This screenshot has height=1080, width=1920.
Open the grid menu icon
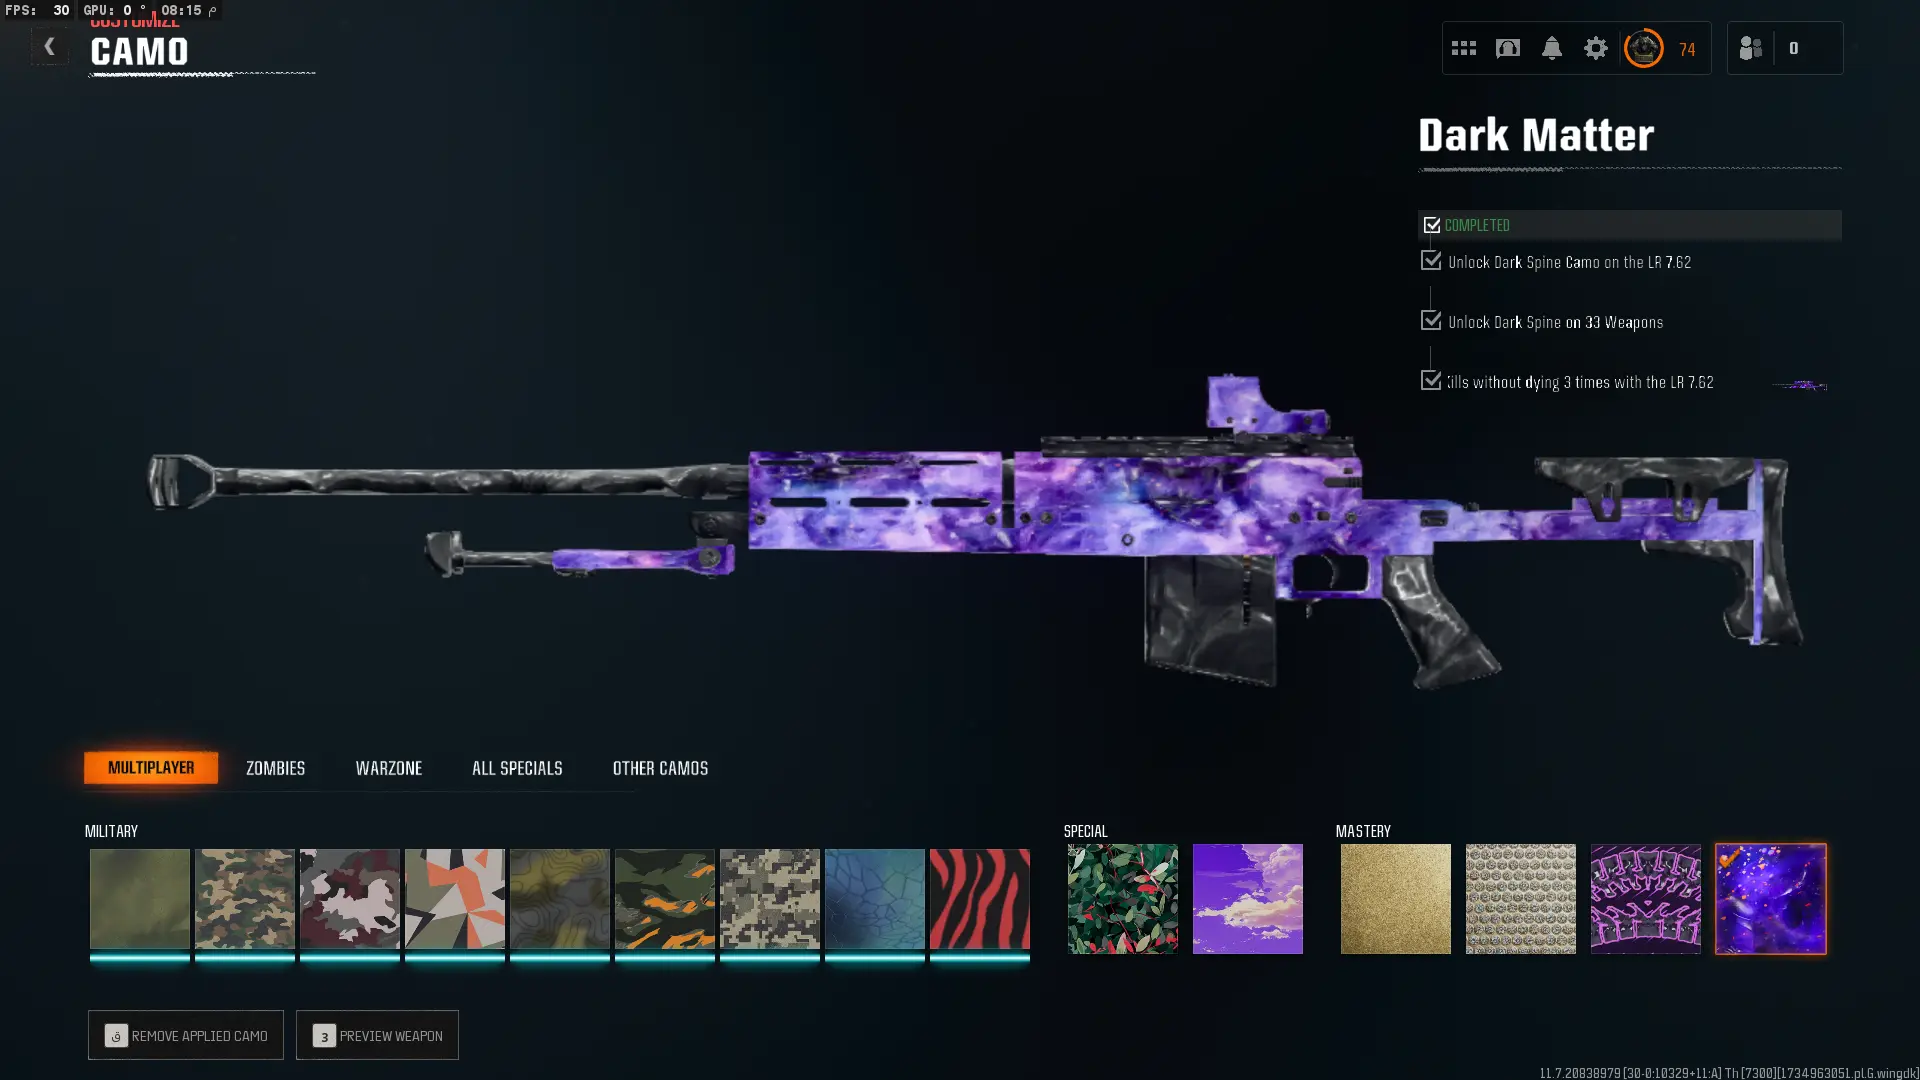pos(1463,48)
